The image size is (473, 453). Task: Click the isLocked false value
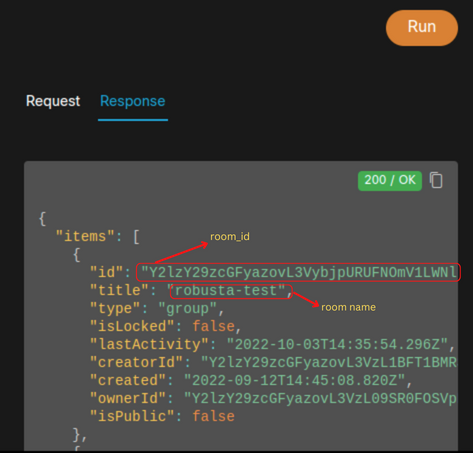coord(213,326)
